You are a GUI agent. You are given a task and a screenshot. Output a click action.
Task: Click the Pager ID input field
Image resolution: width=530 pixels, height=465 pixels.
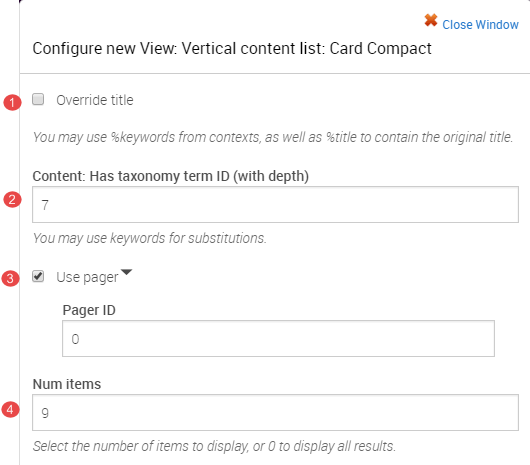pyautogui.click(x=278, y=338)
